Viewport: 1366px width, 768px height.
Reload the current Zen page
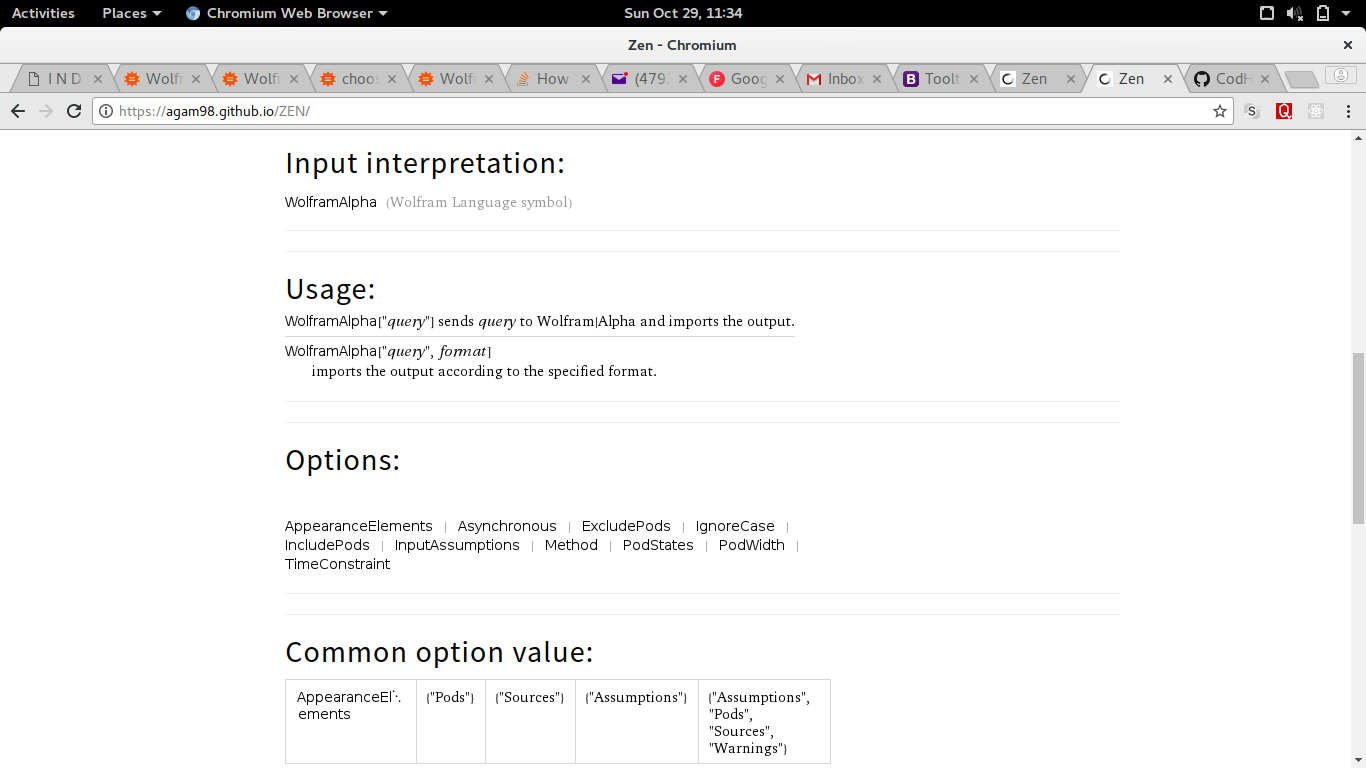pos(74,111)
